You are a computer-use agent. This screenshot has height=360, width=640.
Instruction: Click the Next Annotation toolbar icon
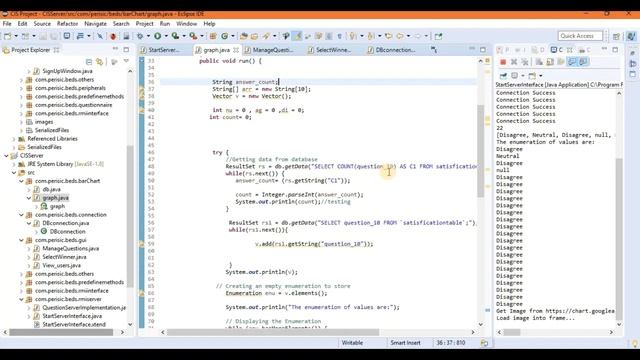pyautogui.click(x=353, y=36)
